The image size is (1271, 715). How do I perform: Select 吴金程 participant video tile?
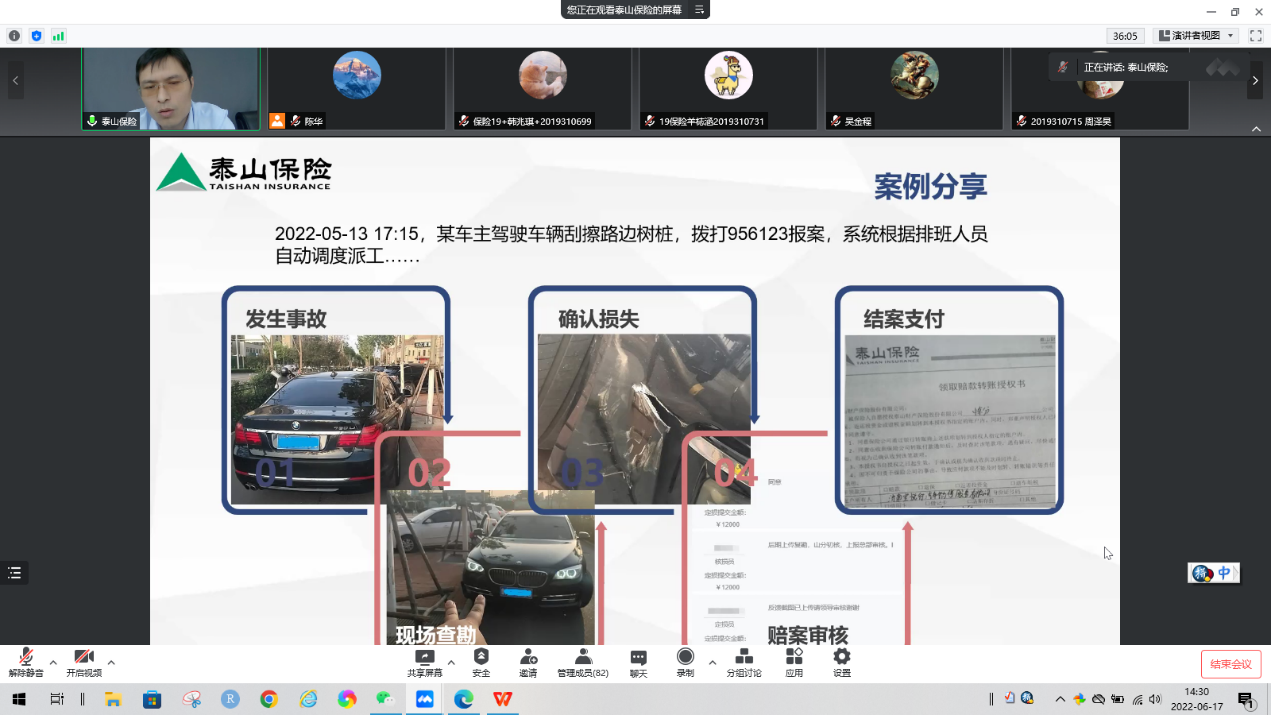click(914, 88)
